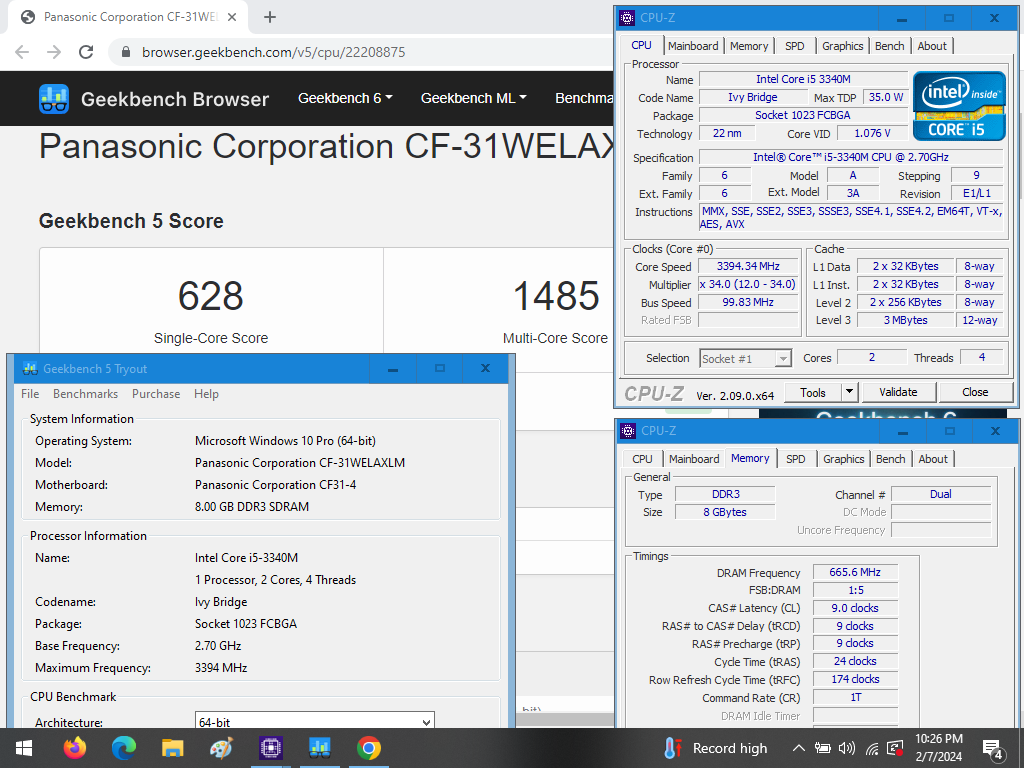Open Microsoft Edge from the taskbar

point(123,748)
